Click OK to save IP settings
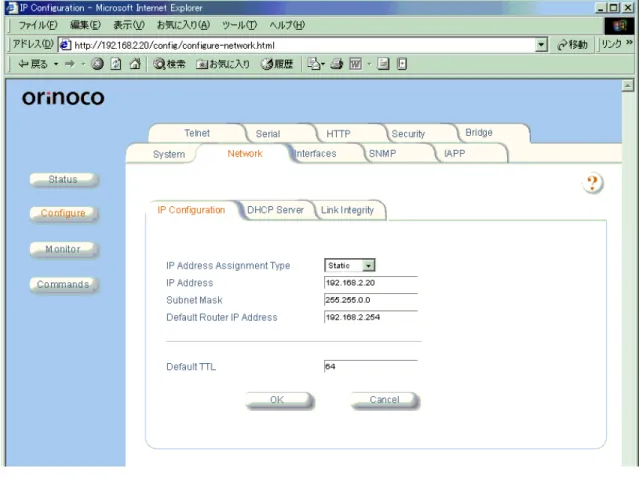The width and height of the screenshot is (639, 477). coord(279,400)
